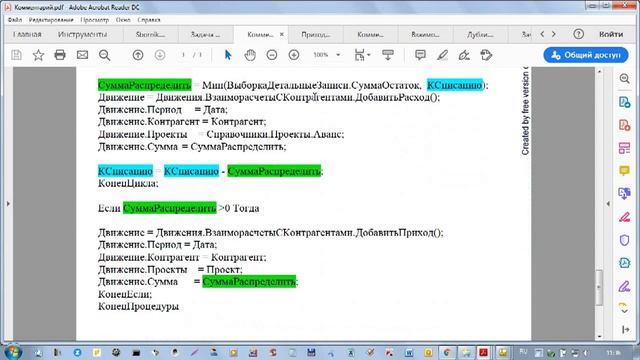Open the sign document tool
Screen dimensions: 640x360
coord(464,55)
